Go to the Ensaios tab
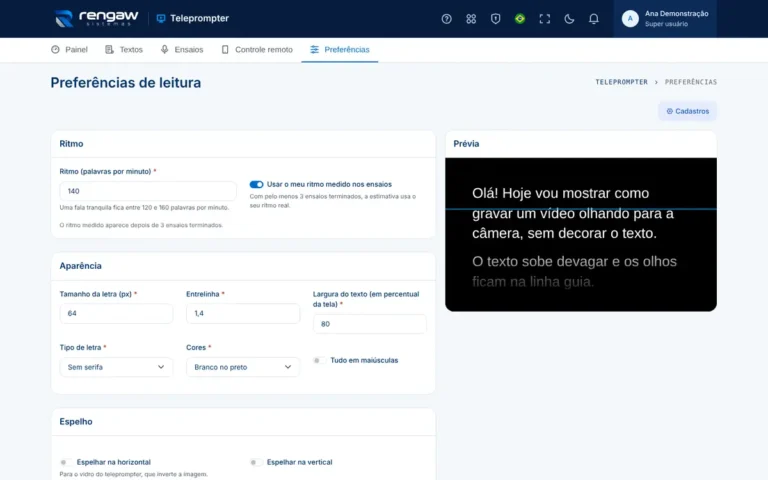This screenshot has width=768, height=480. 182,49
